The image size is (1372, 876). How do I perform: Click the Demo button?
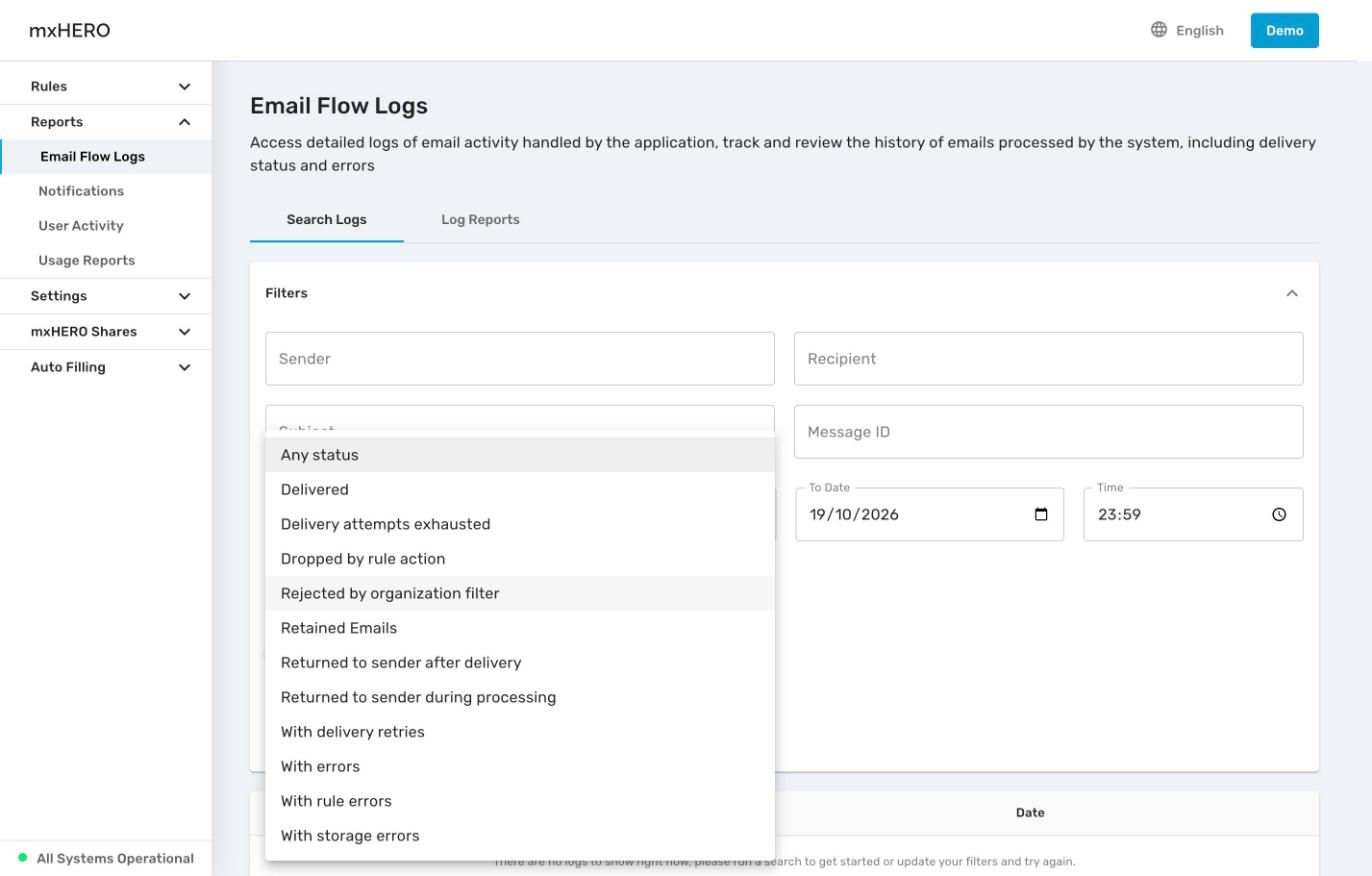1284,30
